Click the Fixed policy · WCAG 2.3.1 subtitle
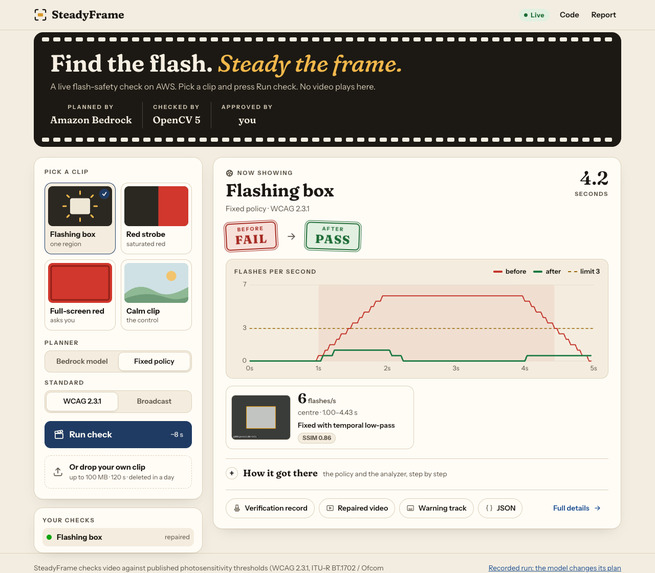 tap(267, 209)
